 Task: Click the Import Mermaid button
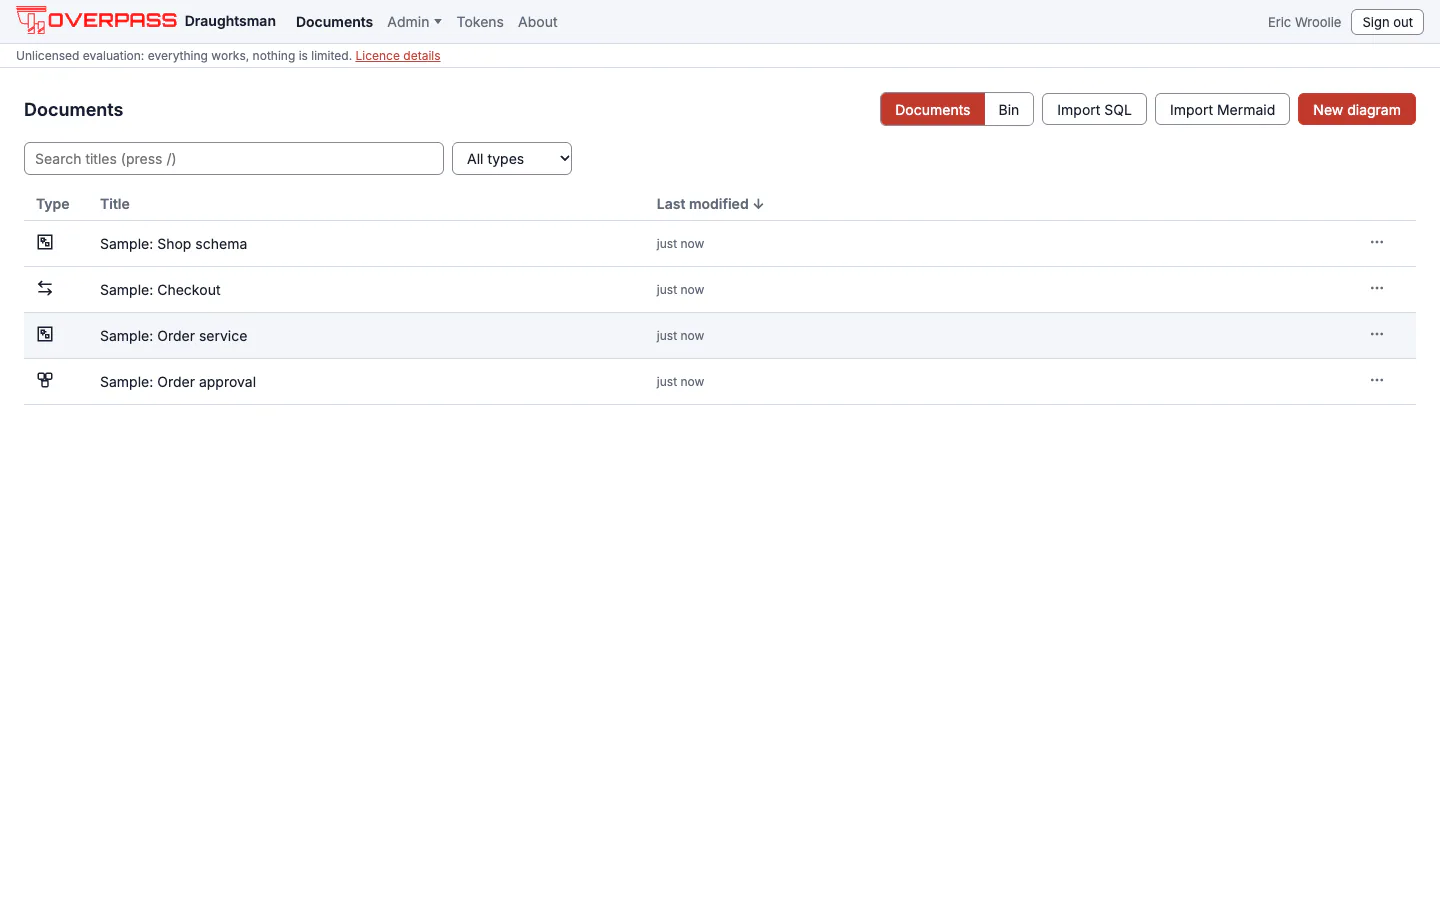pyautogui.click(x=1222, y=110)
